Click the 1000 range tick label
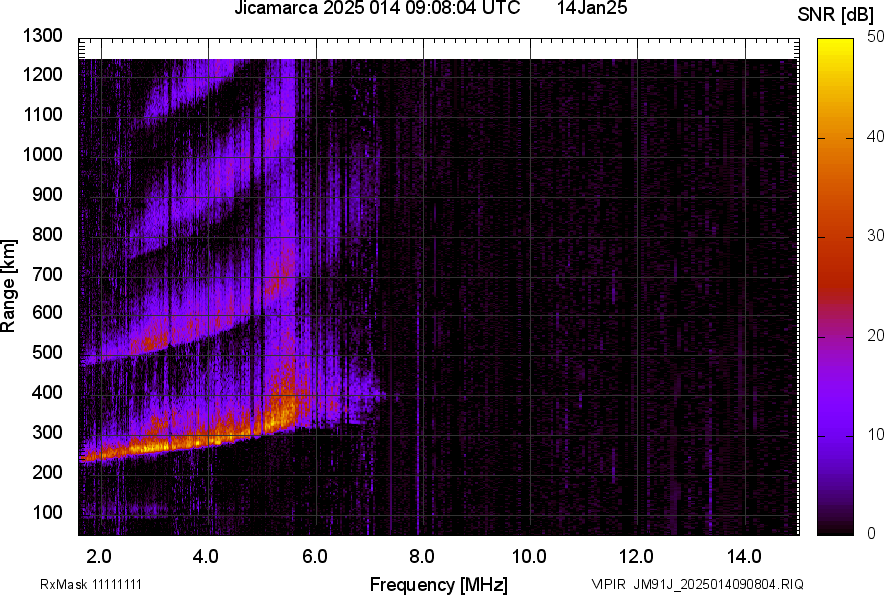Image resolution: width=884 pixels, height=595 pixels. point(42,154)
